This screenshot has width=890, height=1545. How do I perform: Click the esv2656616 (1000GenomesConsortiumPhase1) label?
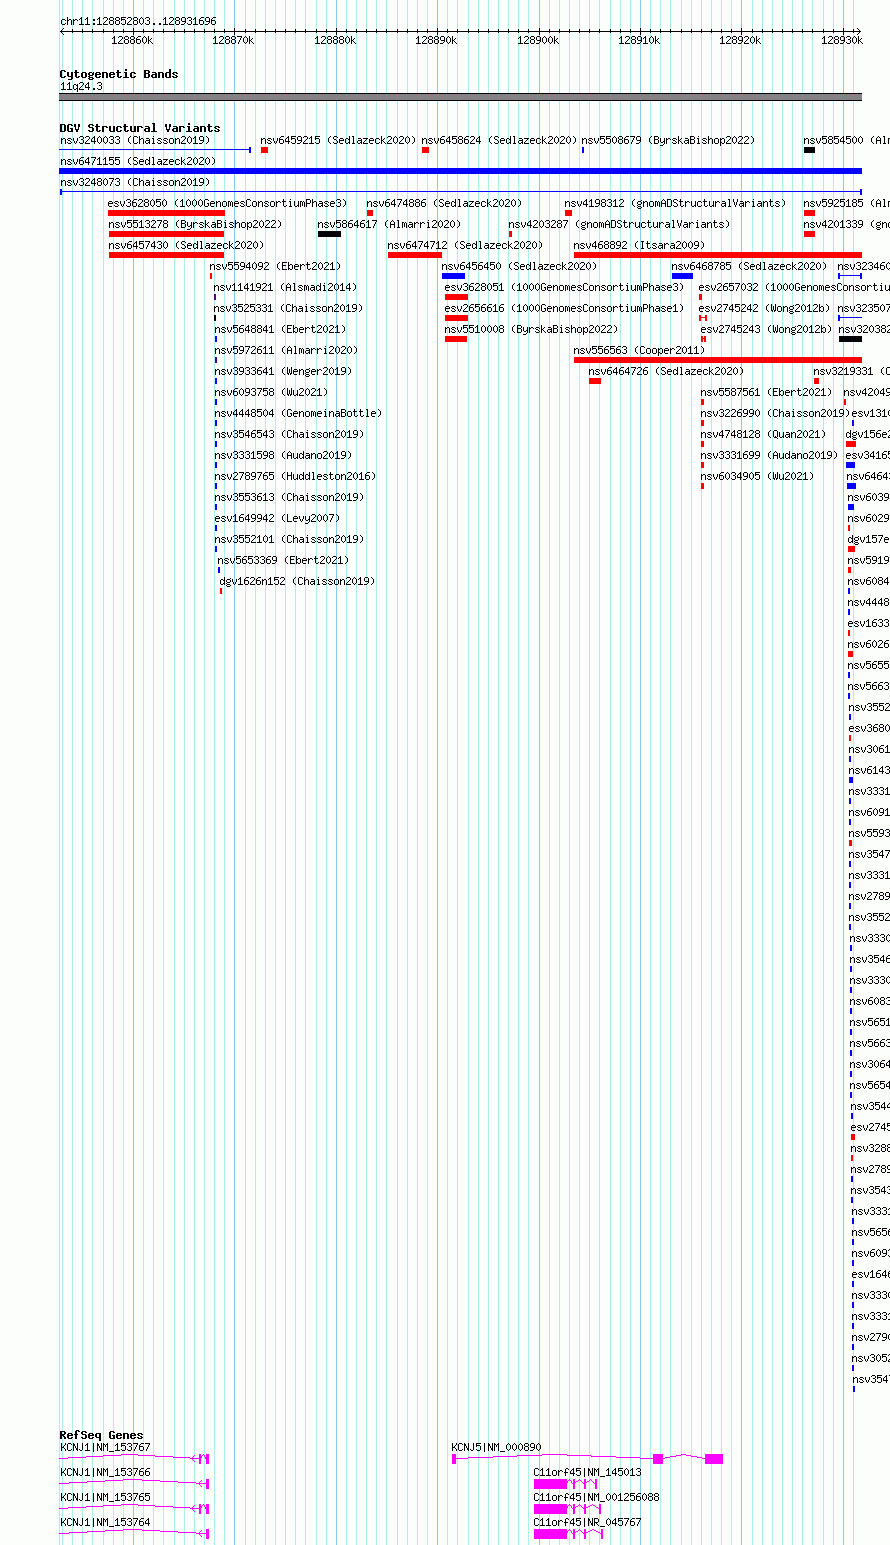pos(564,308)
